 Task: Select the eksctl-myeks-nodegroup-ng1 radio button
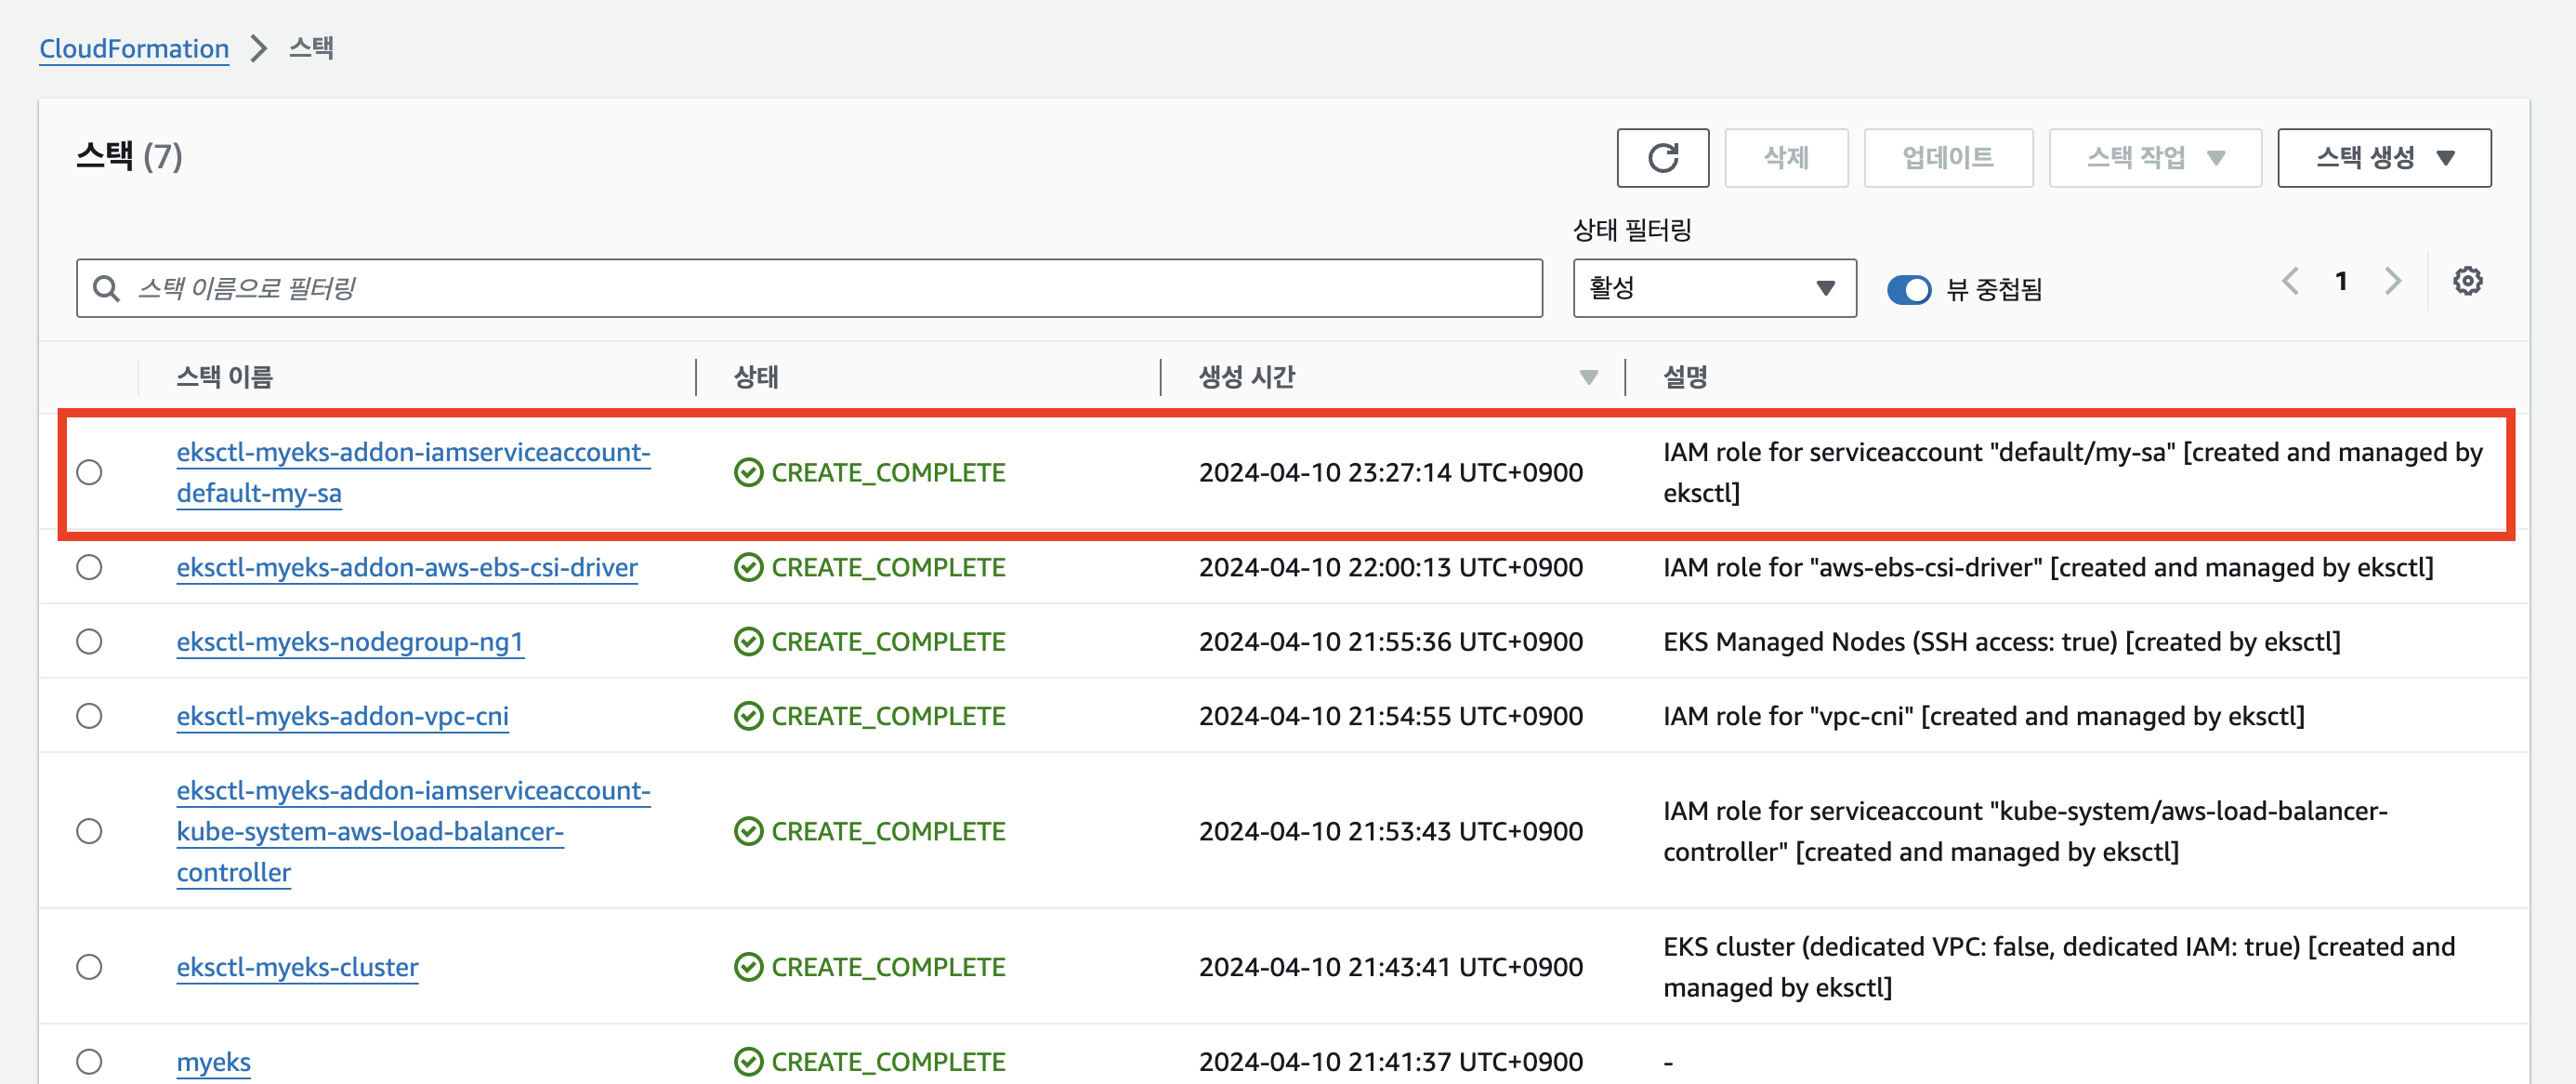(89, 641)
